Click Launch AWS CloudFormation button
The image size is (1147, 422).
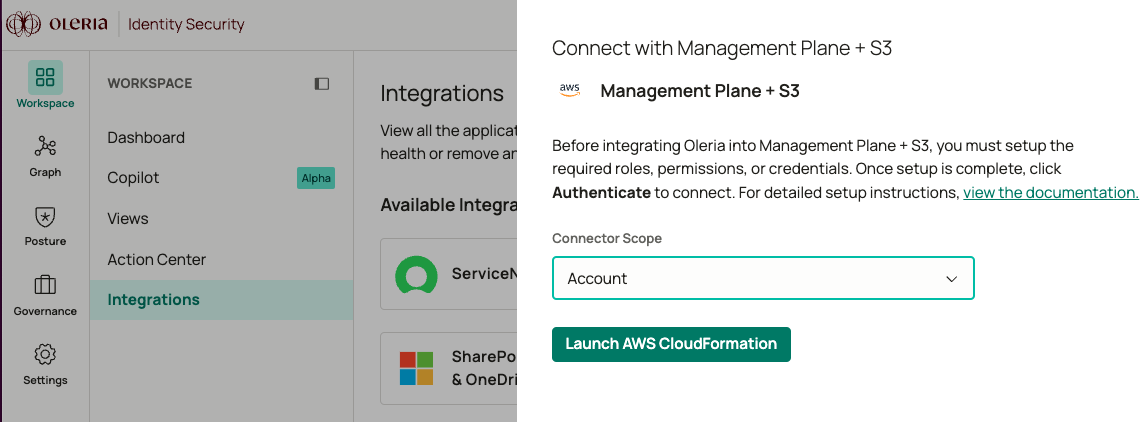tap(671, 344)
